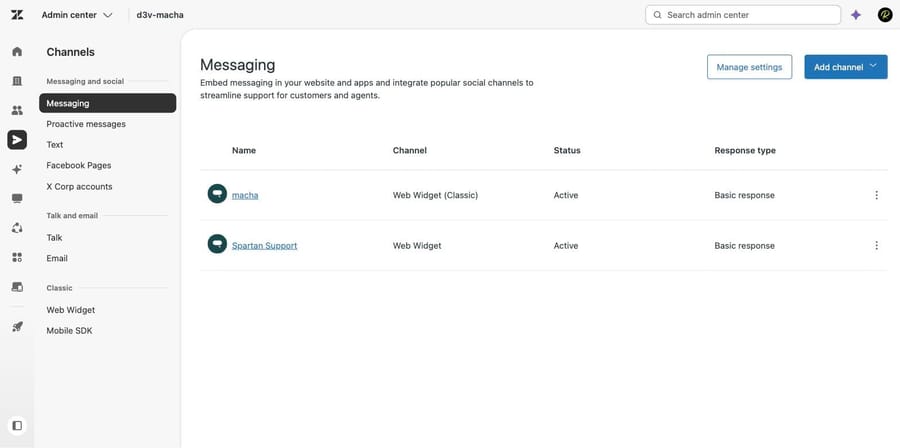This screenshot has height=448, width=900.
Task: Expand the Admin center dropdown
Action: click(77, 15)
